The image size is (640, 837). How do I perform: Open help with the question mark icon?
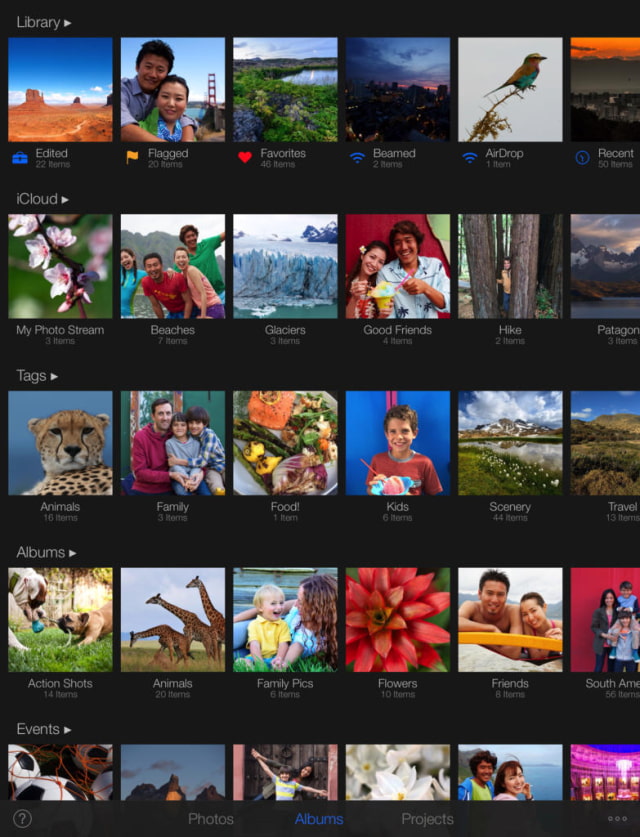(x=22, y=819)
